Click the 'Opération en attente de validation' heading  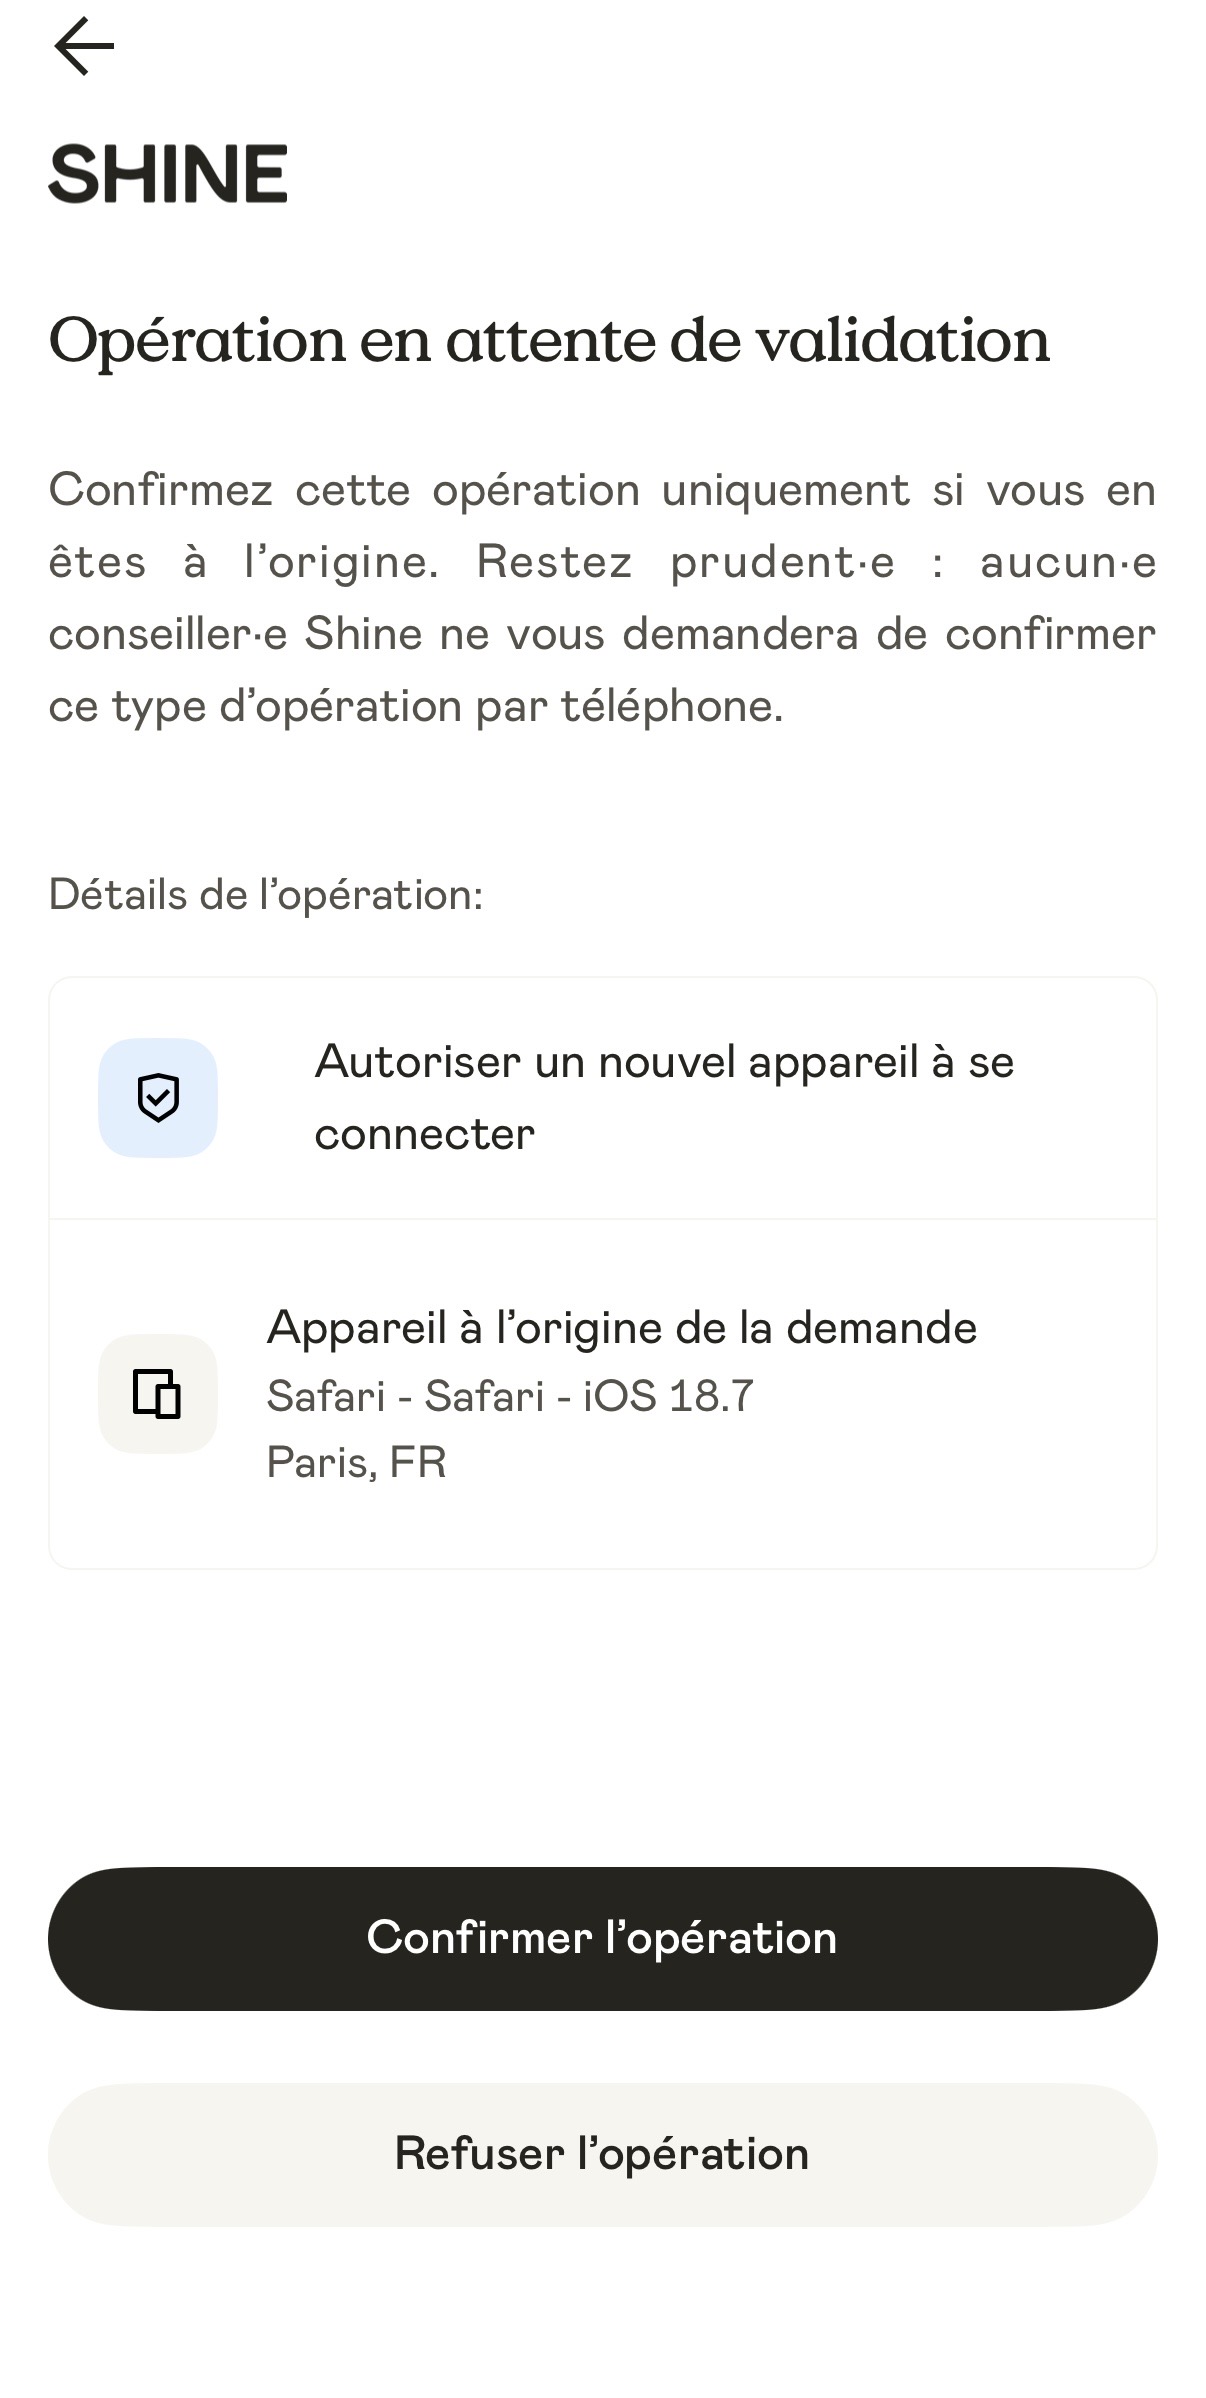coord(549,341)
